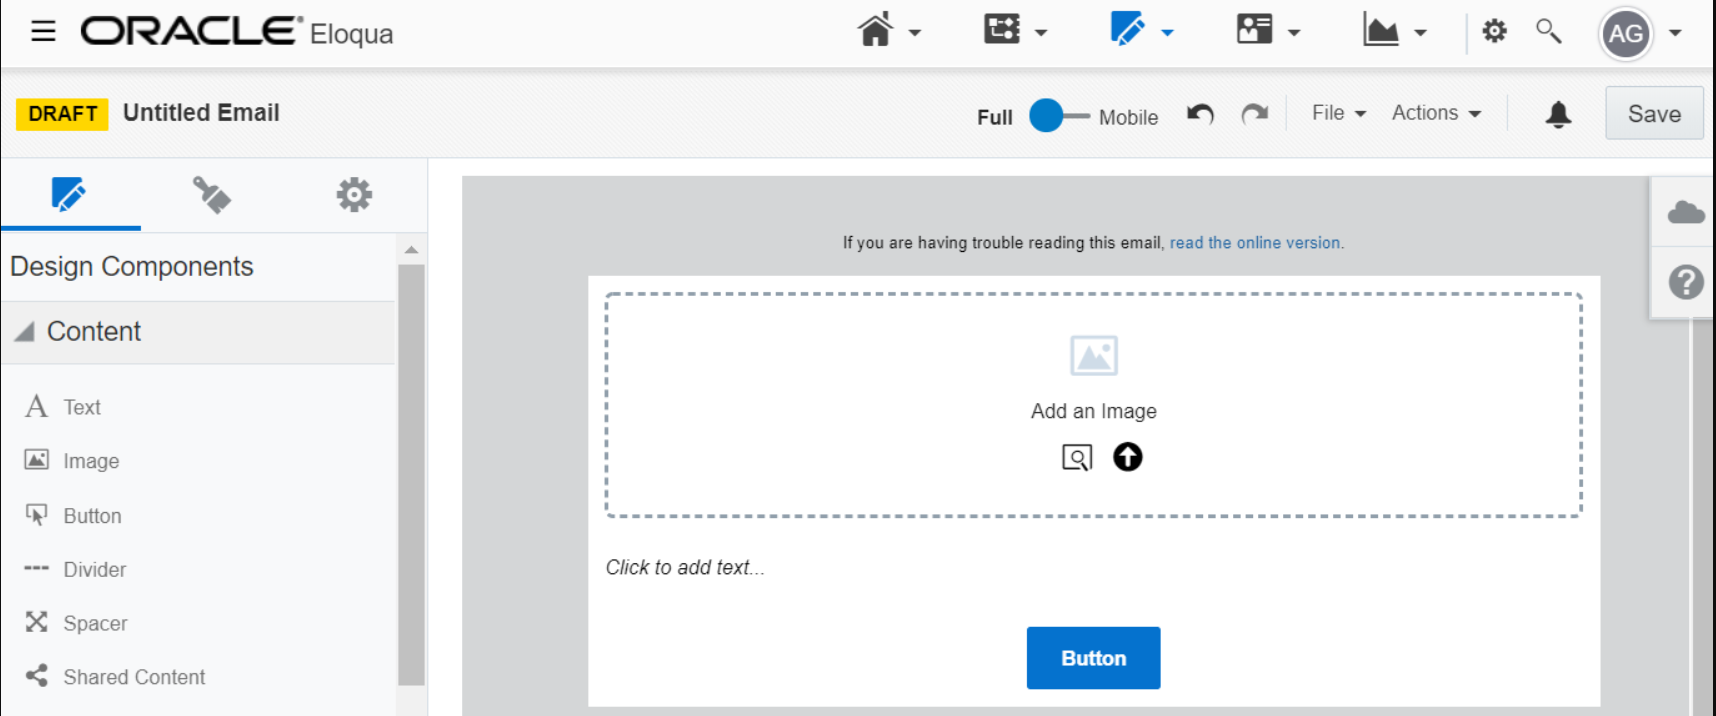
Task: Expand the Audience menu arrow
Action: click(x=1294, y=33)
